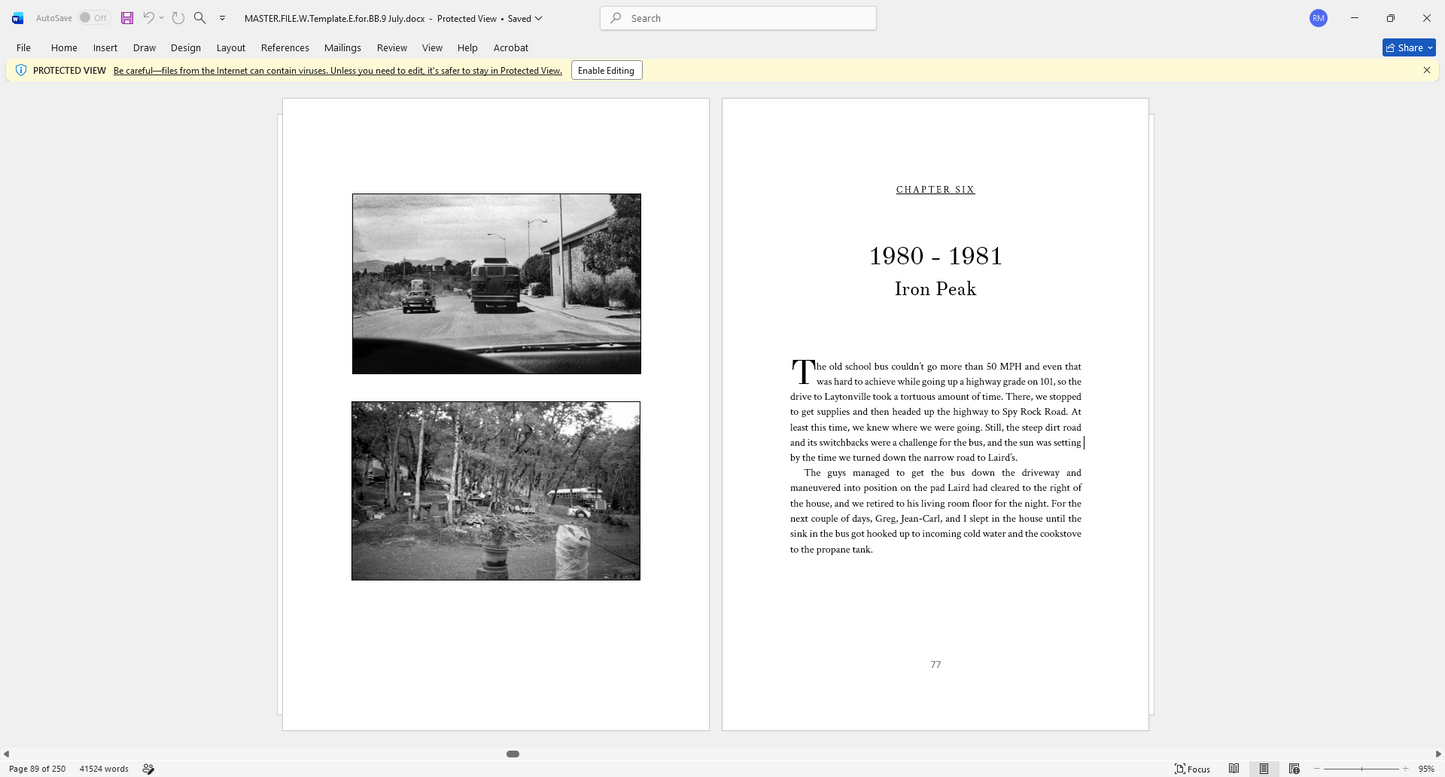Click the drop cap letter T
1445x777 pixels.
[802, 372]
